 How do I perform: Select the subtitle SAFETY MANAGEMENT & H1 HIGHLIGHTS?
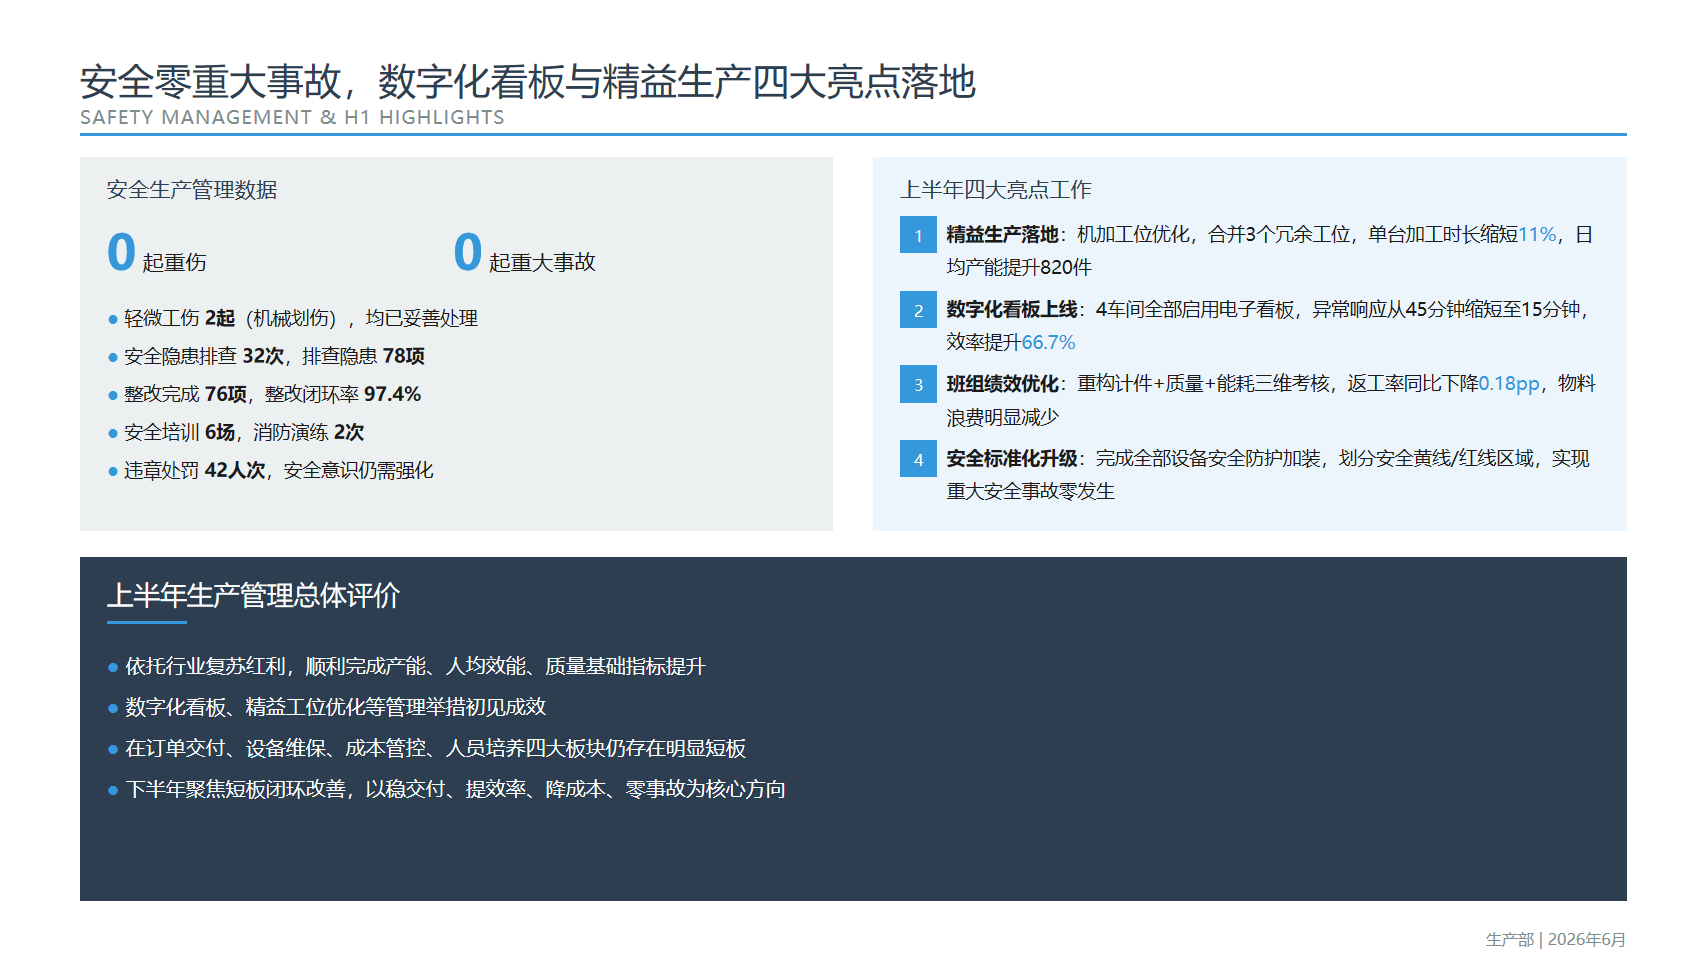pos(292,117)
